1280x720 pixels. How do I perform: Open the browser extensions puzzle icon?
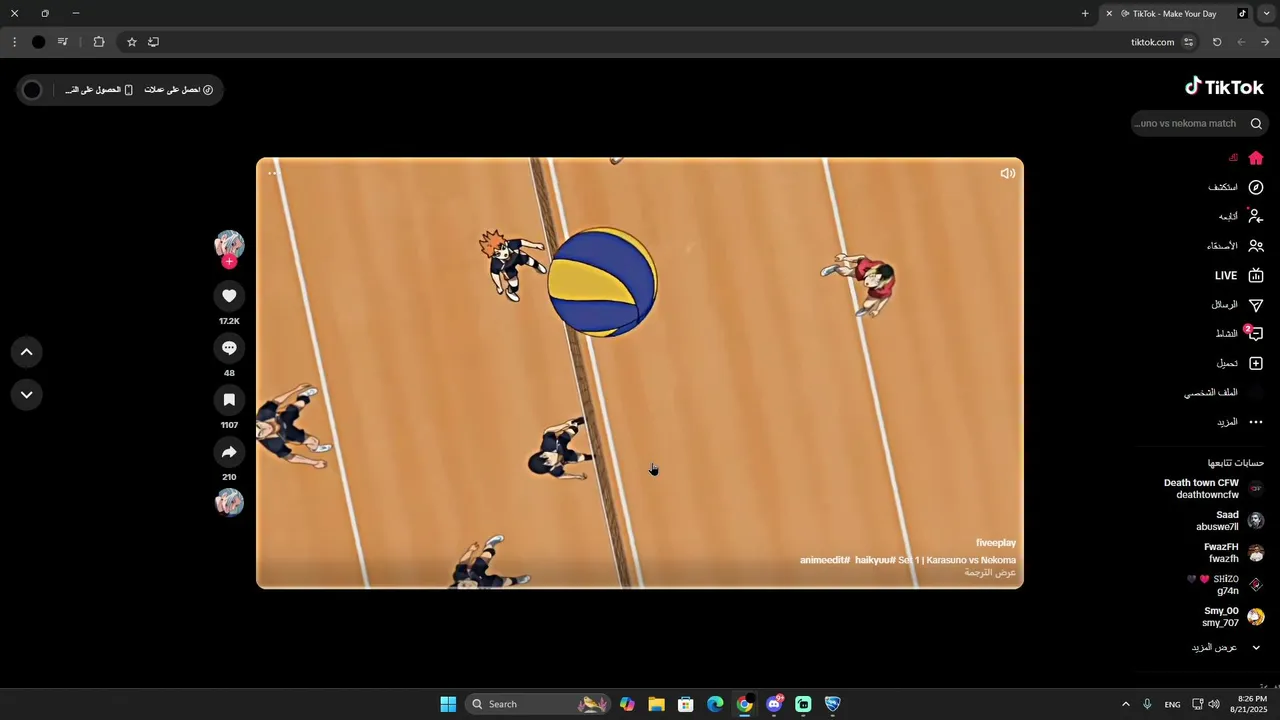point(99,42)
